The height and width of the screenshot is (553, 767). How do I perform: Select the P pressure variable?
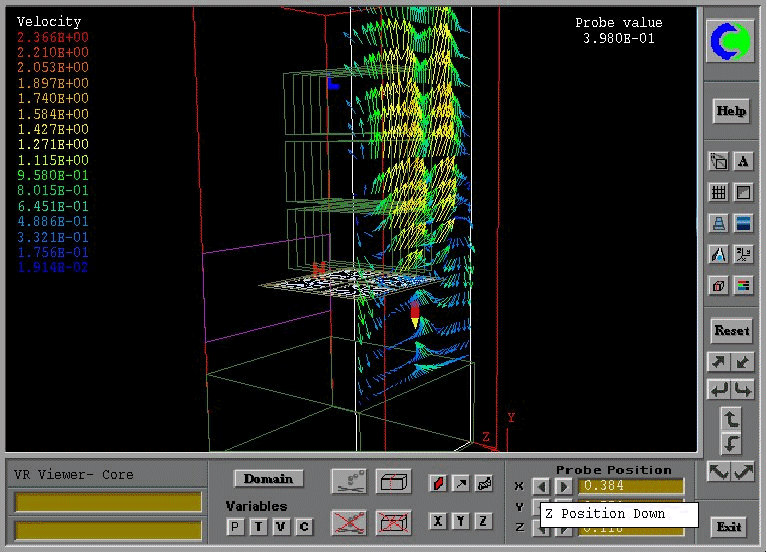pos(235,526)
